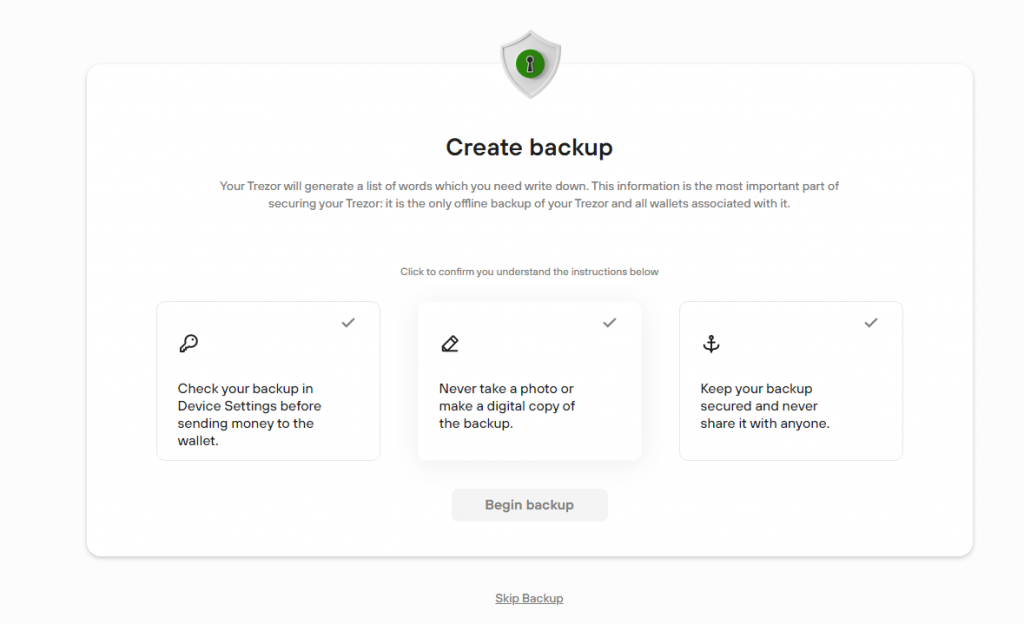Click the anchor icon on third card

pos(711,343)
